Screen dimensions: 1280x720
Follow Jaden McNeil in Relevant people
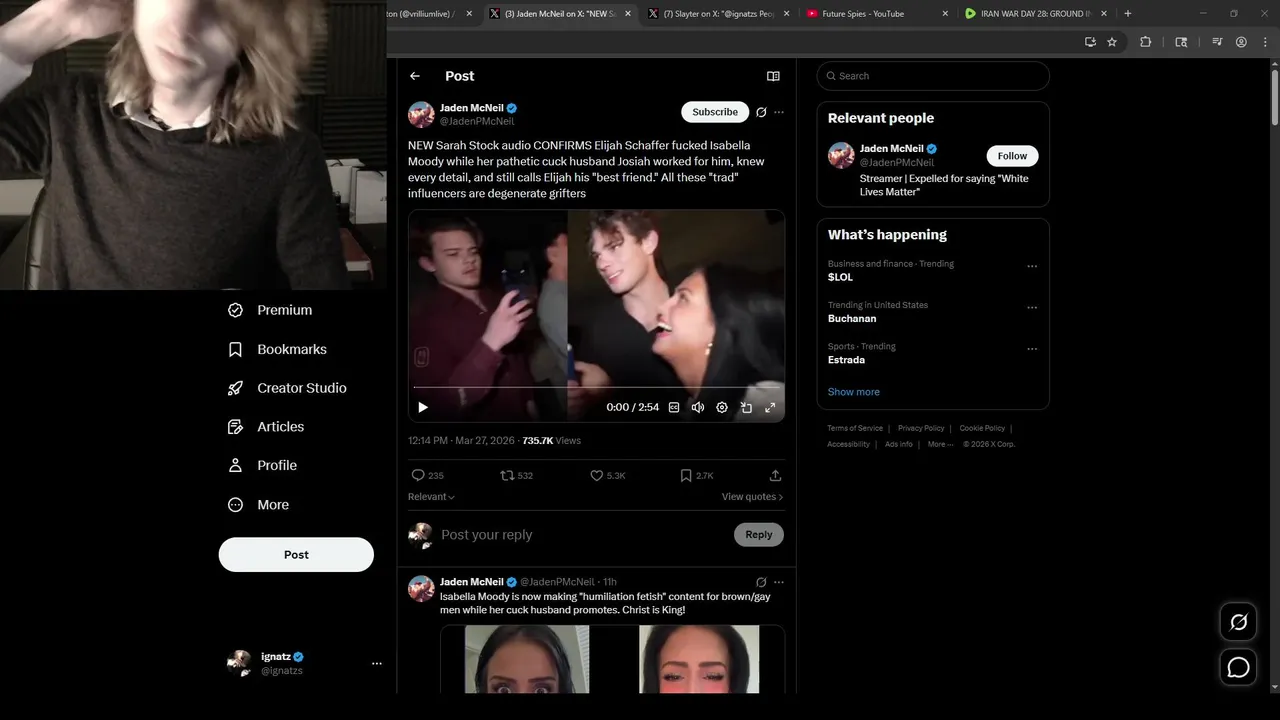1012,156
